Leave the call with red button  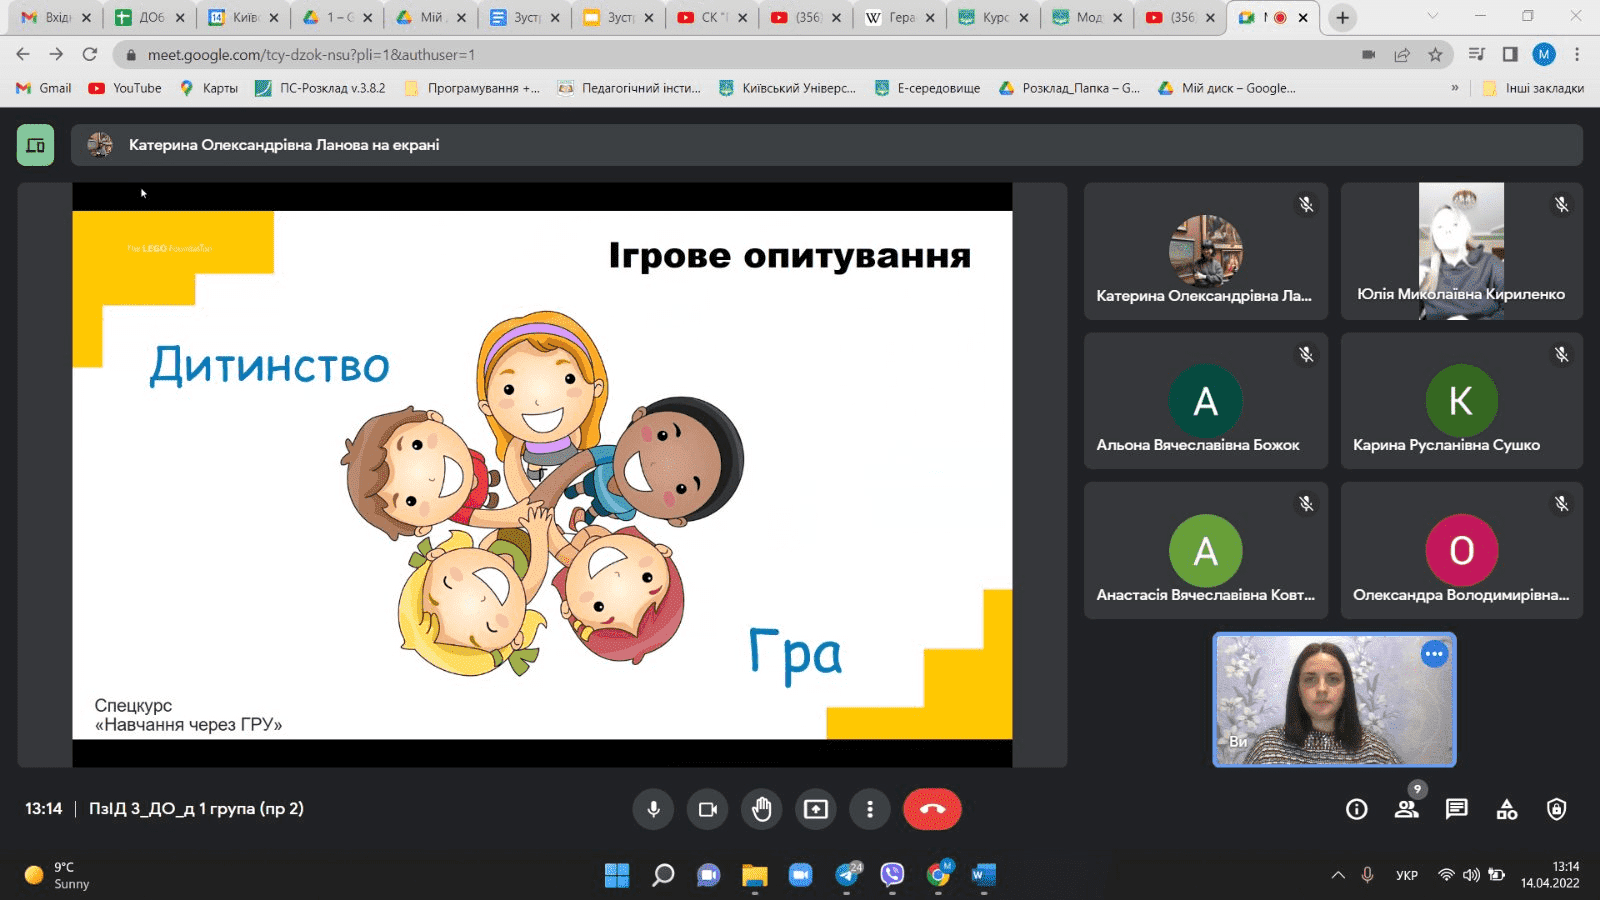931,809
